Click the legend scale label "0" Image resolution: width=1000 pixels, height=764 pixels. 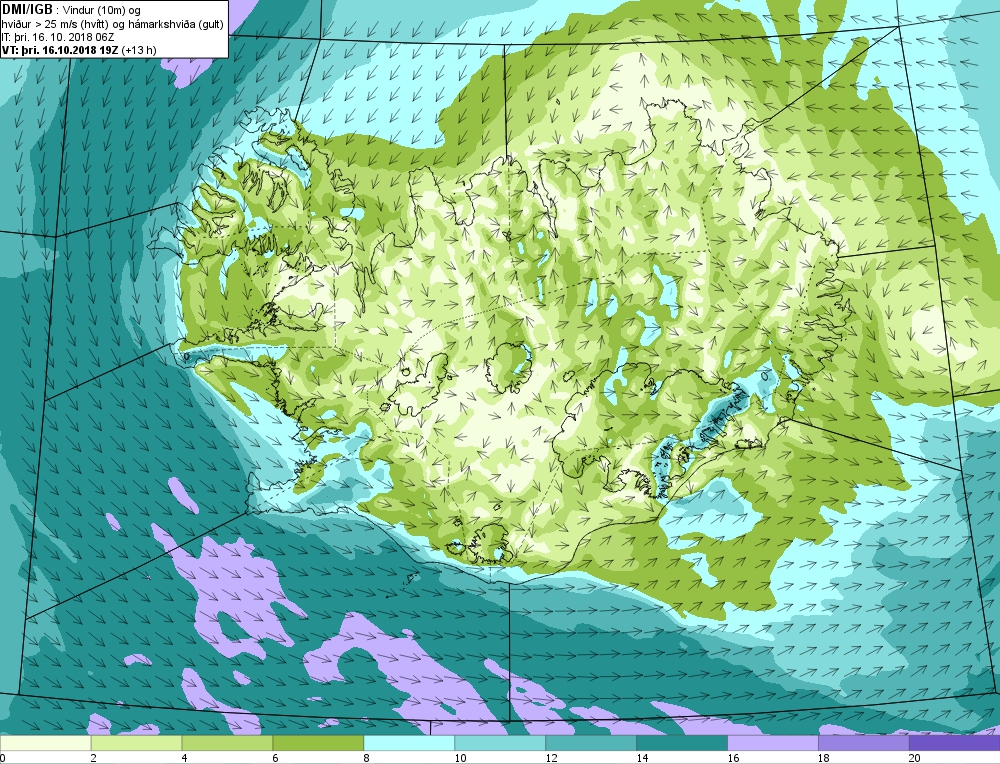click(x=3, y=758)
